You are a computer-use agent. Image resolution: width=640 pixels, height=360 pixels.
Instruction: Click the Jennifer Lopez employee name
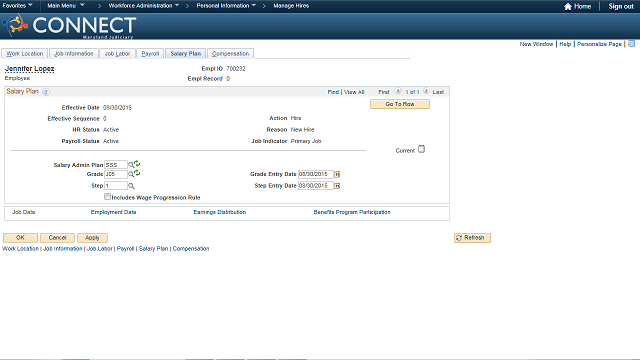[29, 69]
